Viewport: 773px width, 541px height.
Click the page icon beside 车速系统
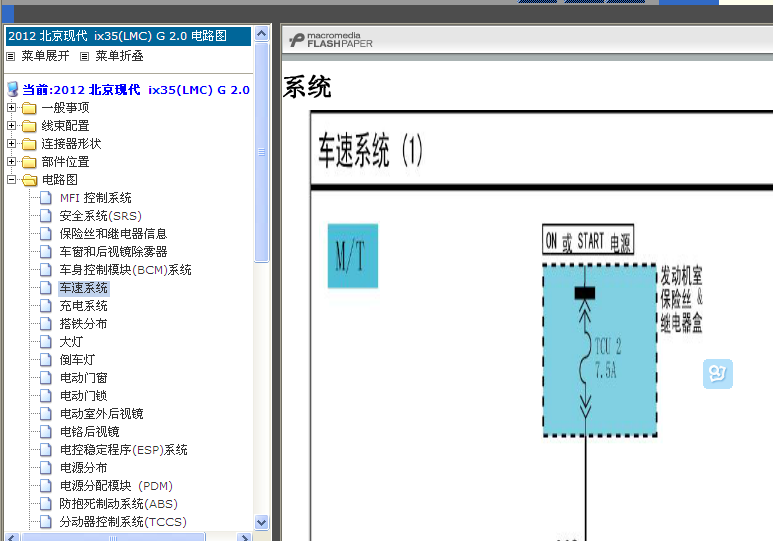[x=45, y=288]
